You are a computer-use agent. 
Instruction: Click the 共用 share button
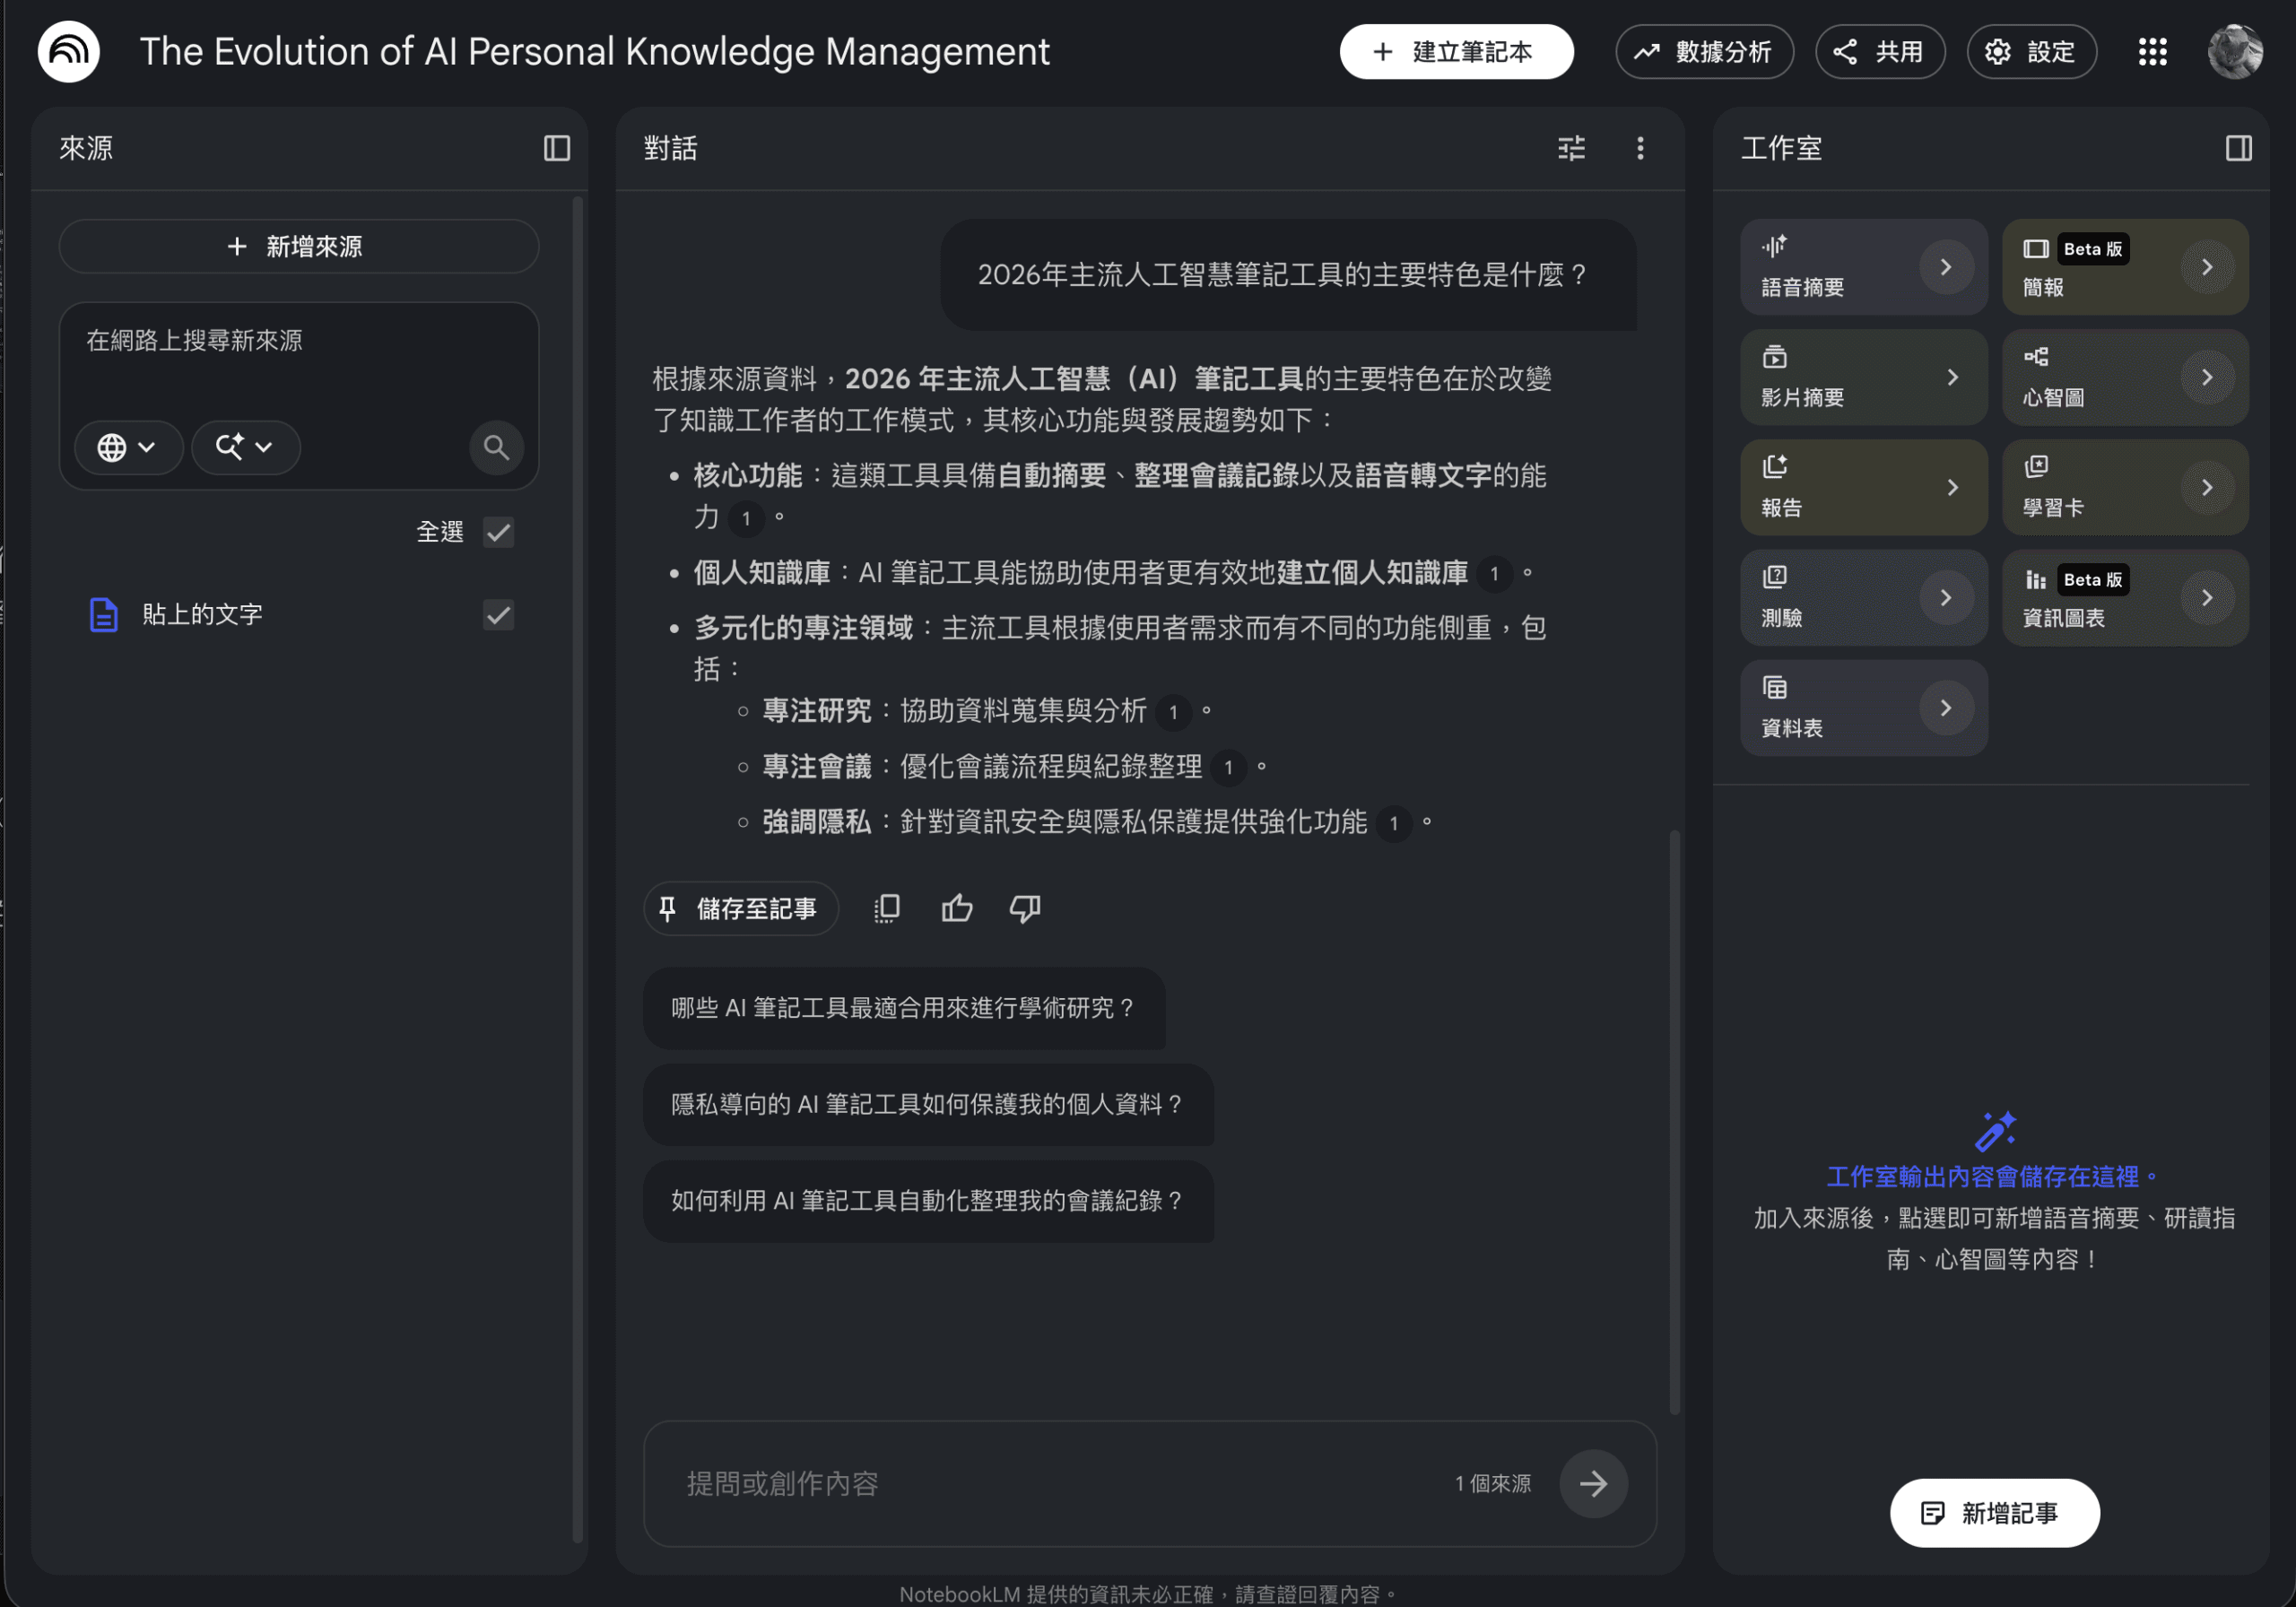[x=1879, y=51]
